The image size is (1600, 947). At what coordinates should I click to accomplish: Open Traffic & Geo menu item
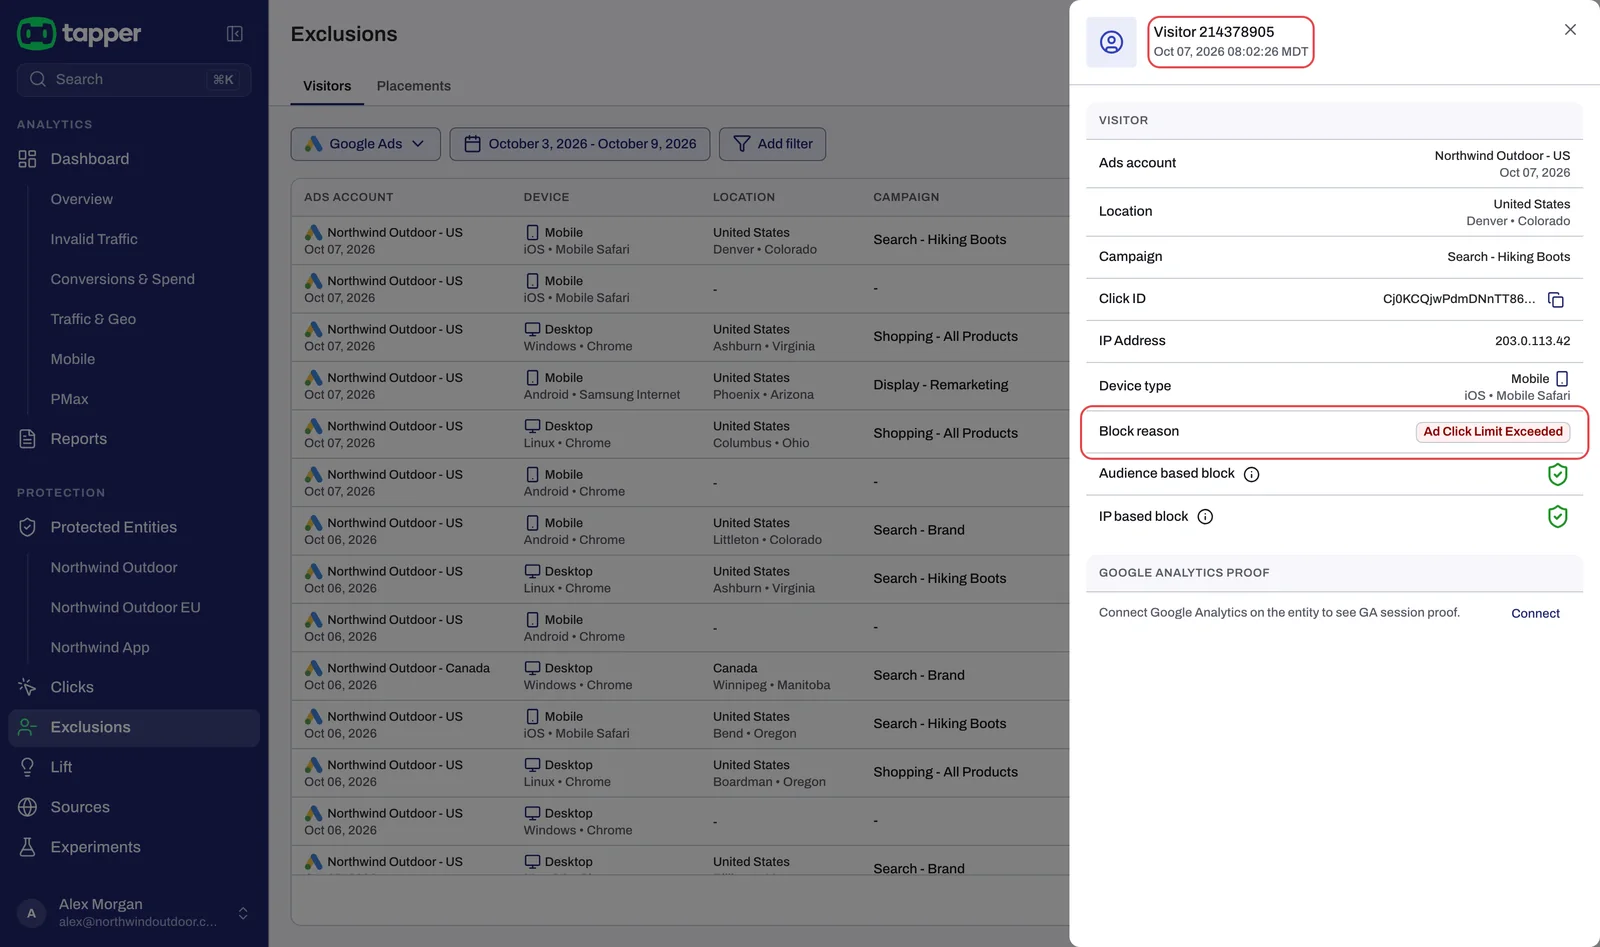tap(93, 319)
